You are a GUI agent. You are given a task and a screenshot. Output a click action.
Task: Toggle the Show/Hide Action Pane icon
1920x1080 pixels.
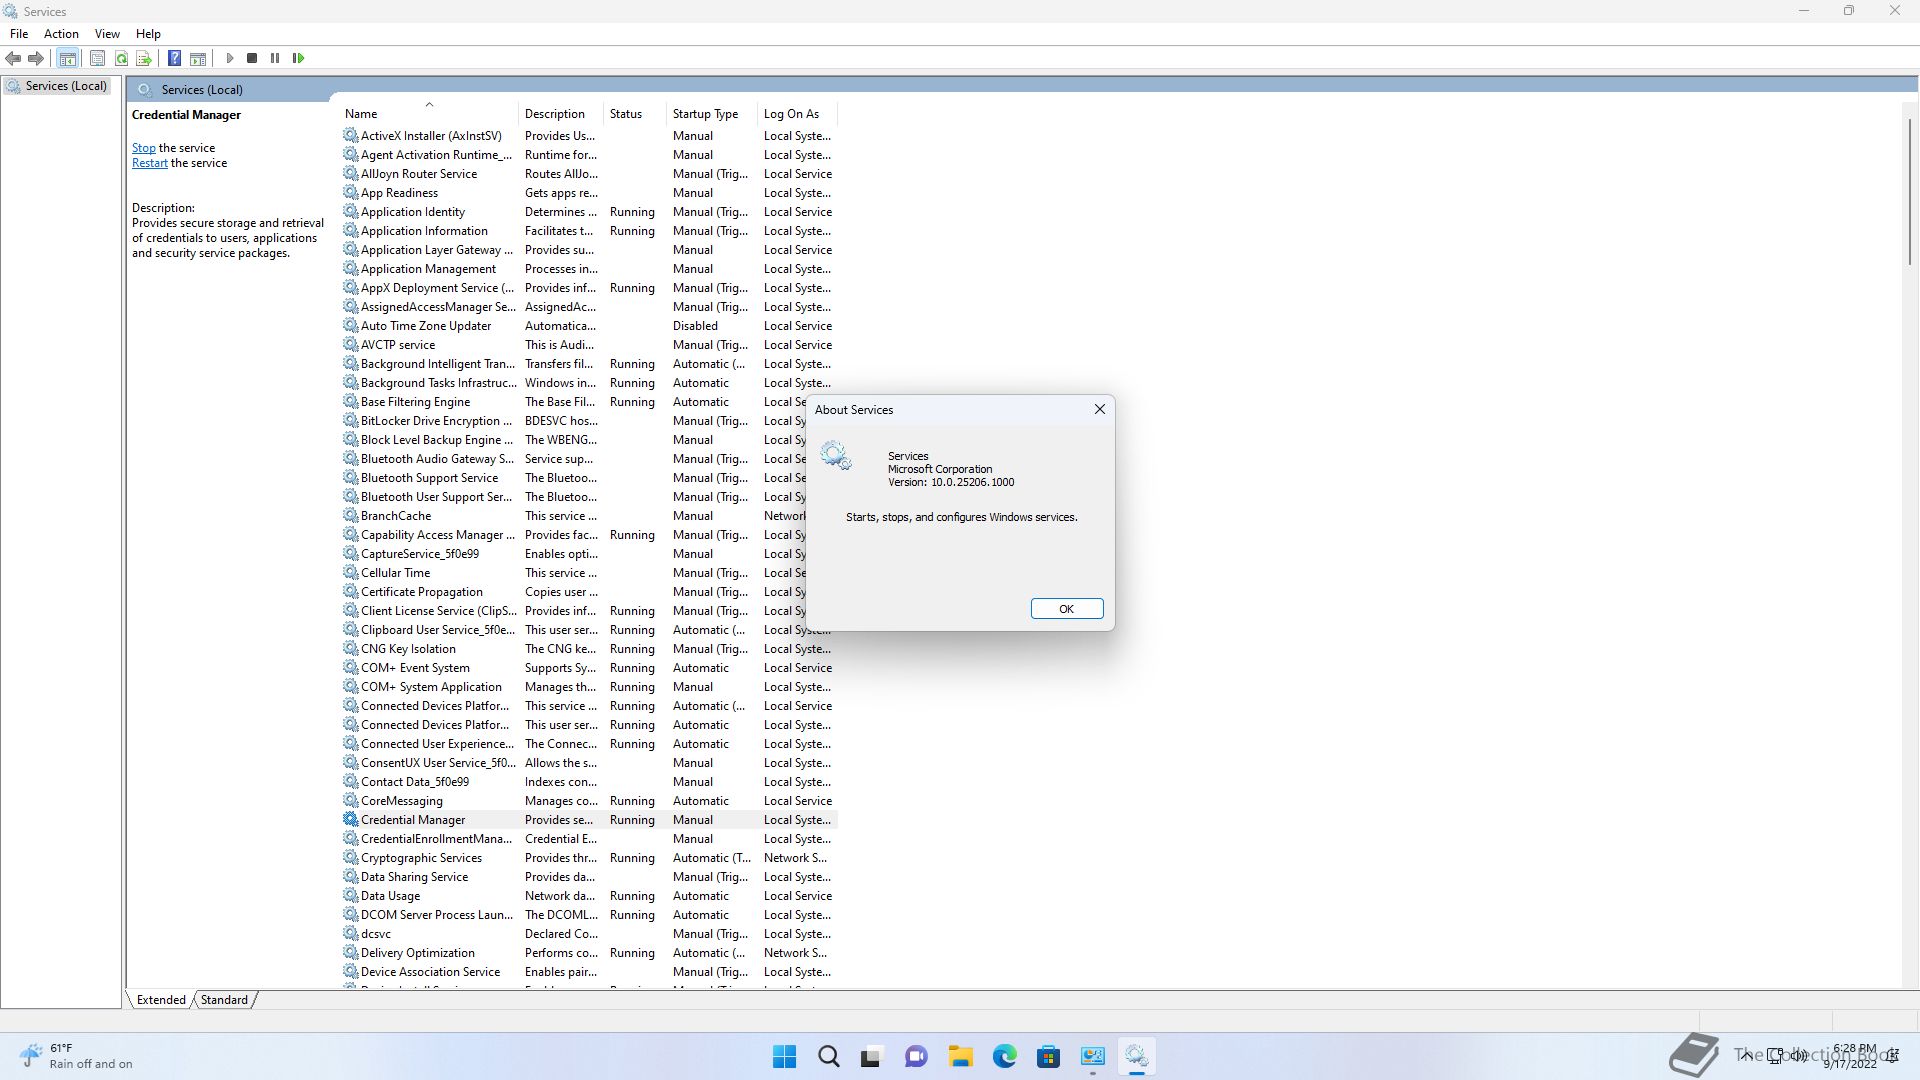pos(198,59)
